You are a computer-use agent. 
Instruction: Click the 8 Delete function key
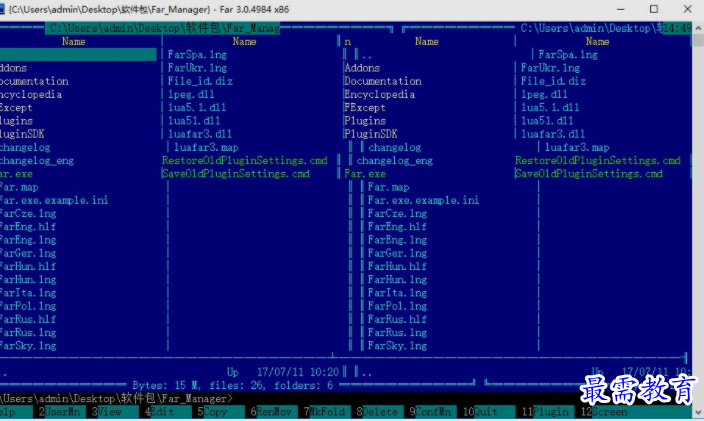point(377,412)
